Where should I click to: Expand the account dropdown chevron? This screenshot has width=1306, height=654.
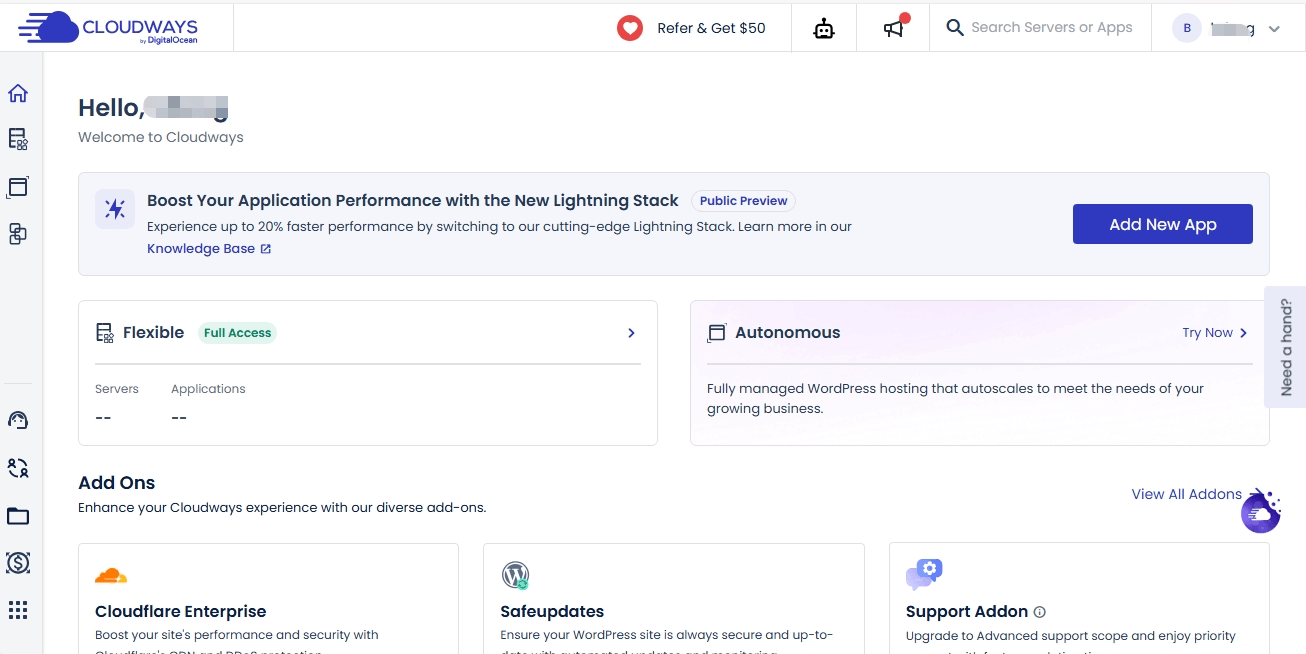(x=1274, y=29)
